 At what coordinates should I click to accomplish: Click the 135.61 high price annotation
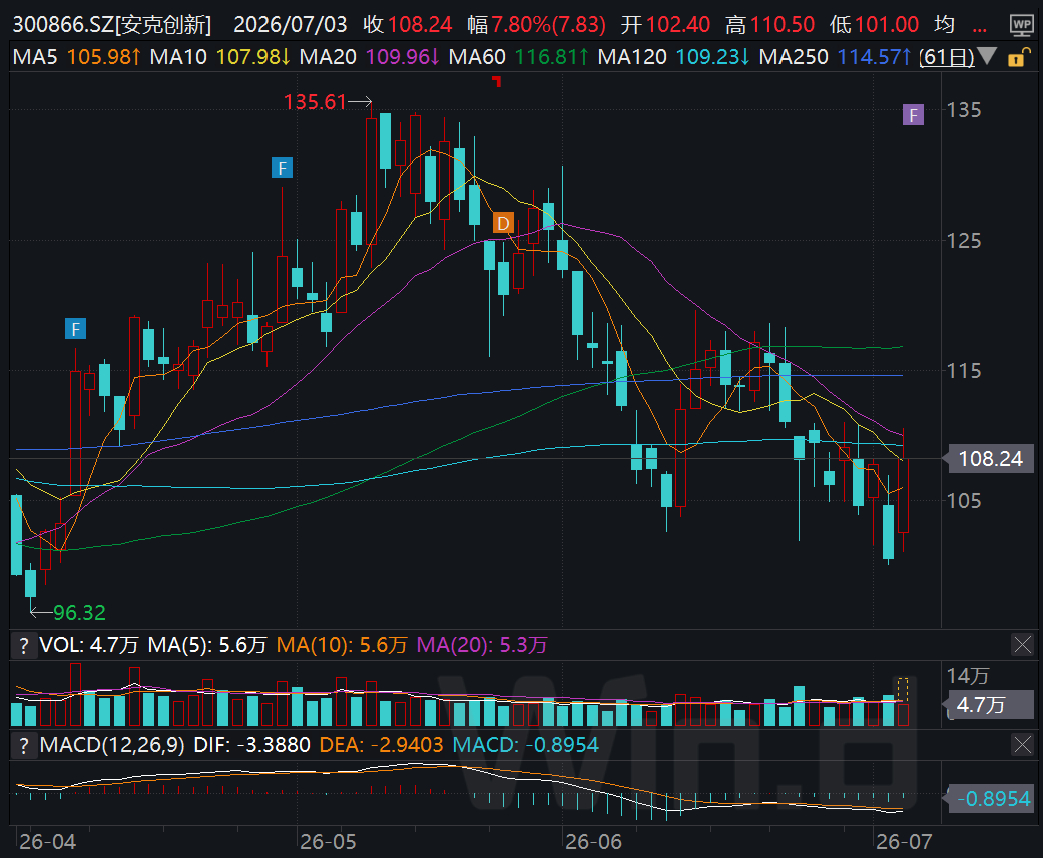[315, 102]
